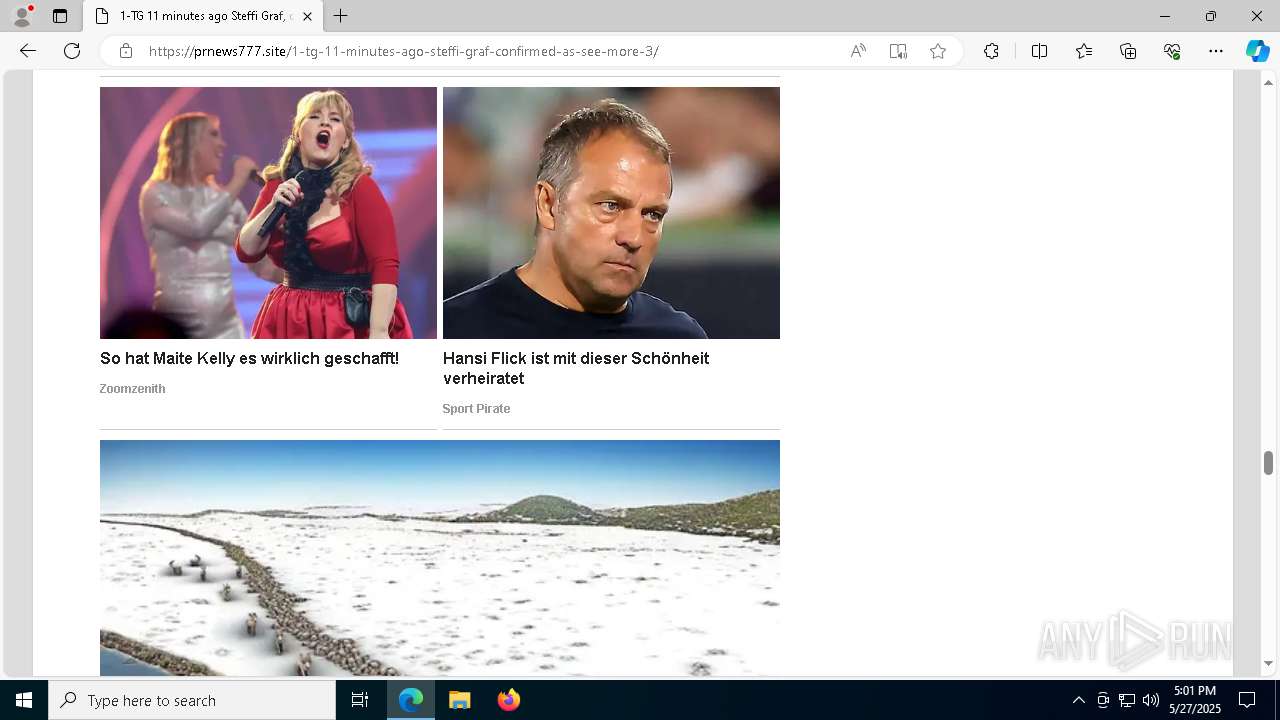Click the address bar URL
Viewport: 1280px width, 720px height.
pos(404,51)
